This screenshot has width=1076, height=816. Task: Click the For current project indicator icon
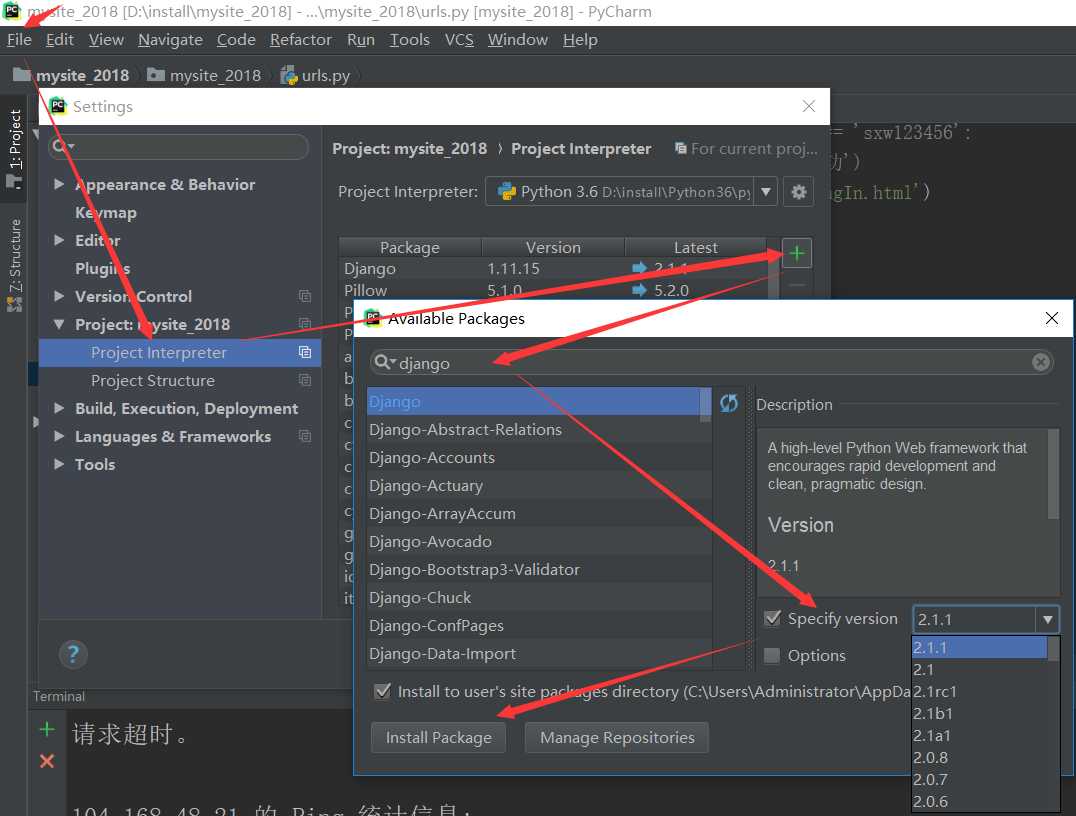(680, 148)
